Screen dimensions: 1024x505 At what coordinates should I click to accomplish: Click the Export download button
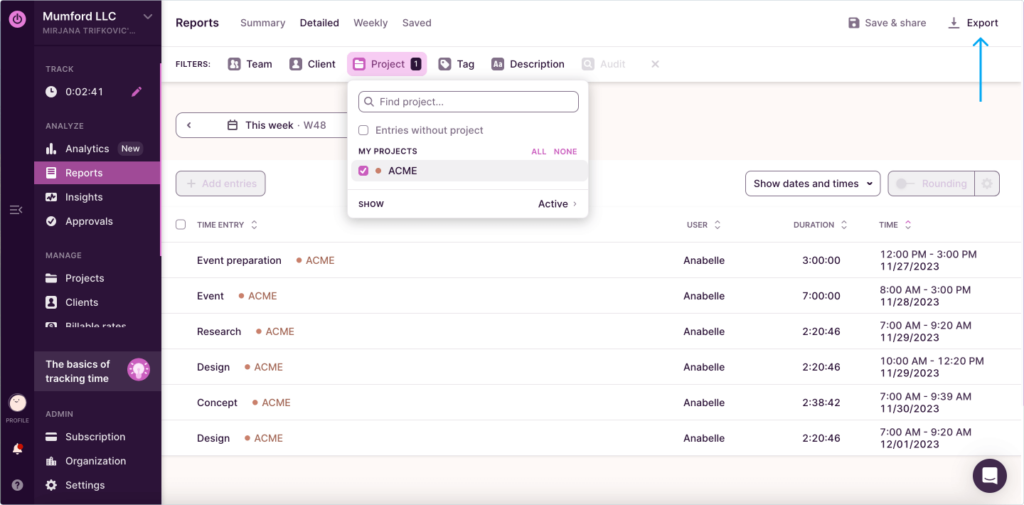(x=973, y=23)
